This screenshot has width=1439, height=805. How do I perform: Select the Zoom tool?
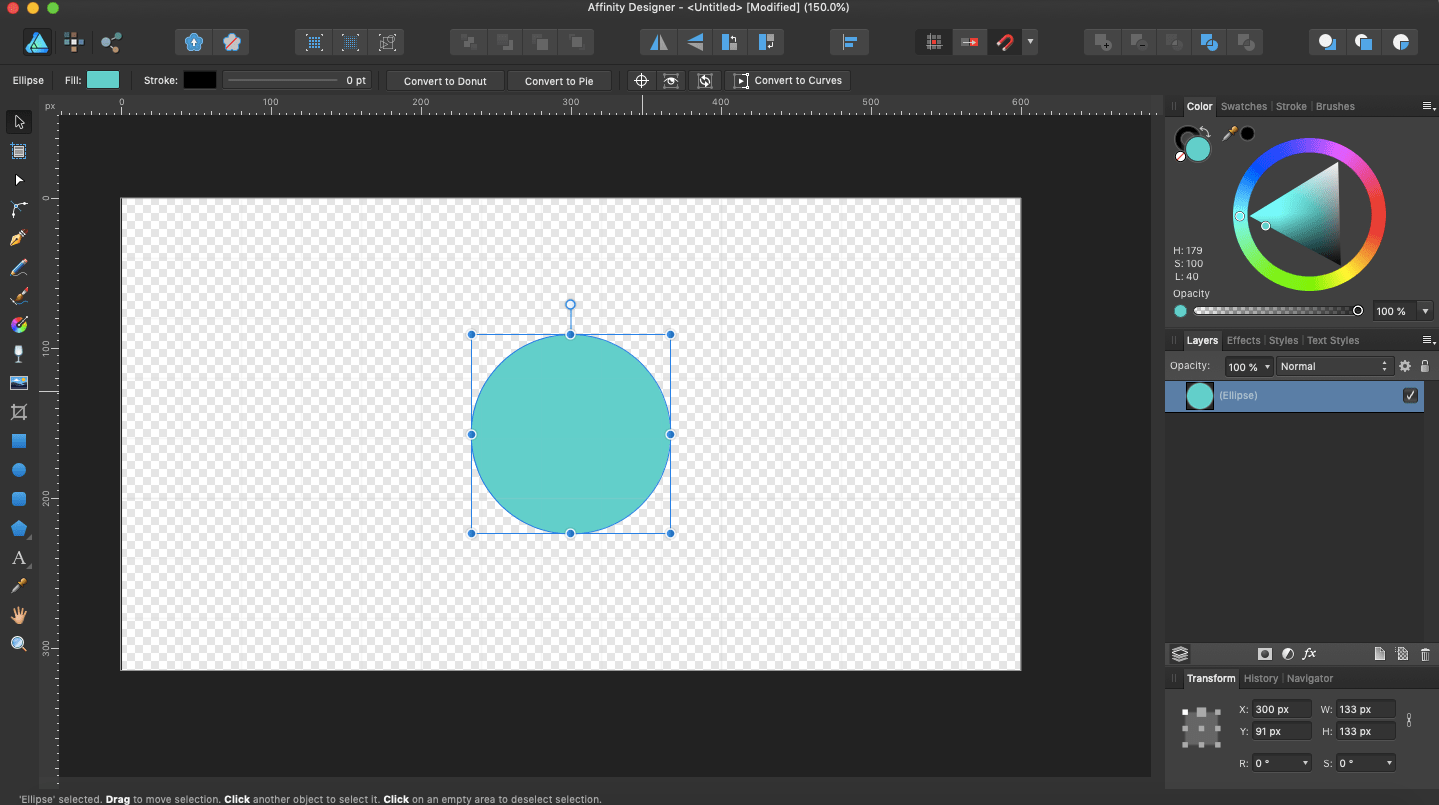coord(18,644)
